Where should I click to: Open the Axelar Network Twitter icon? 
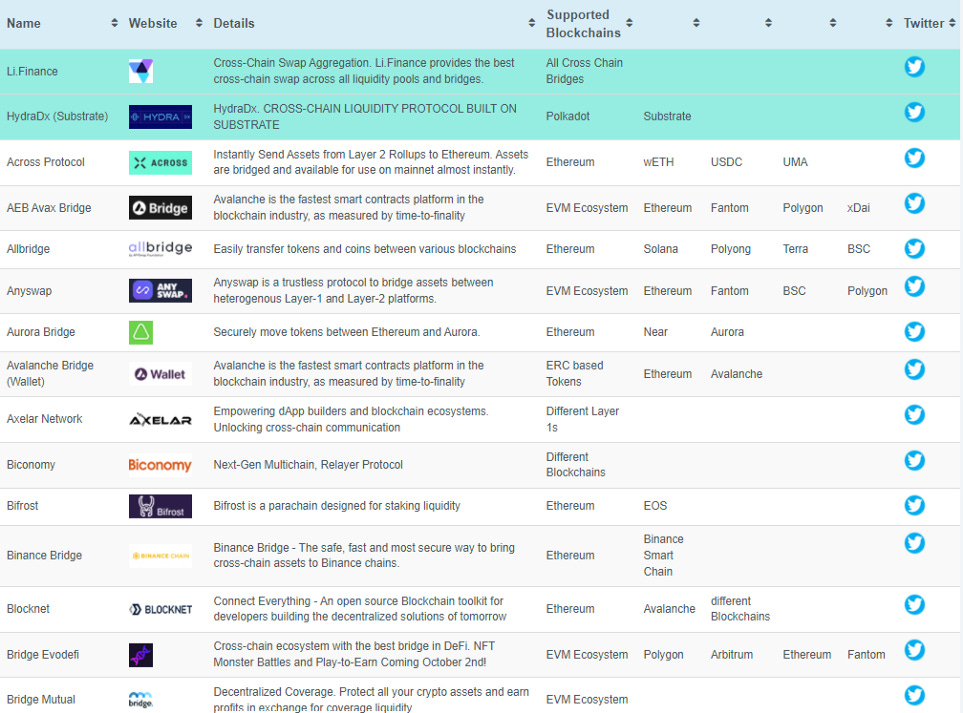tap(914, 415)
